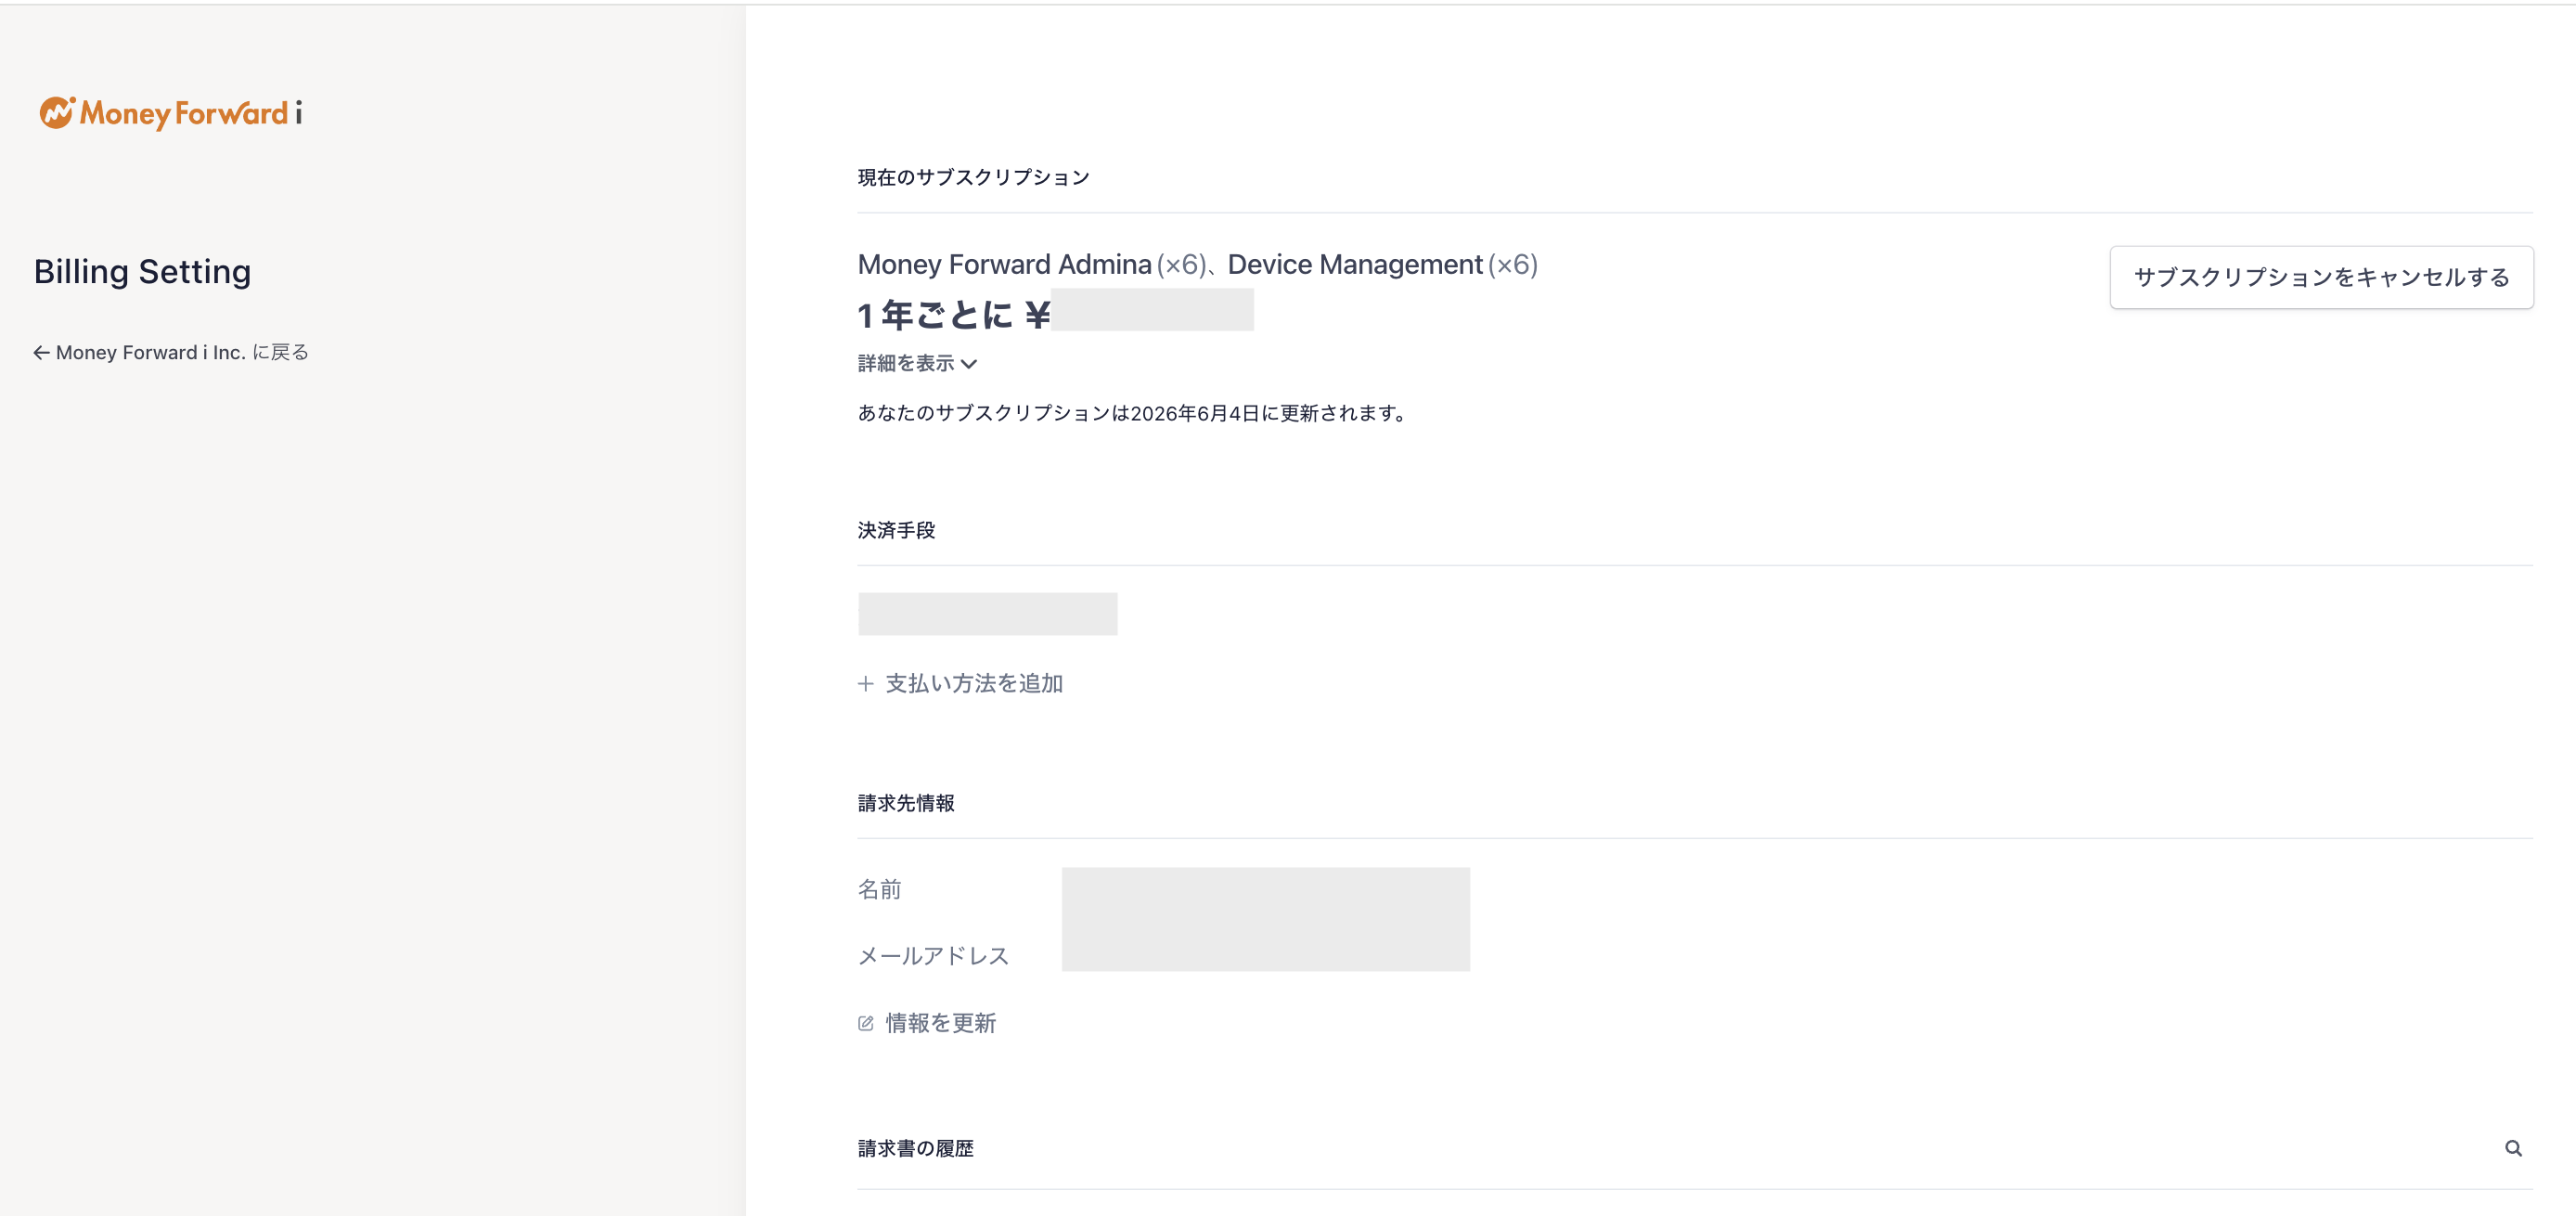
Task: Click the Money Forward Admina plan name
Action: [1004, 265]
